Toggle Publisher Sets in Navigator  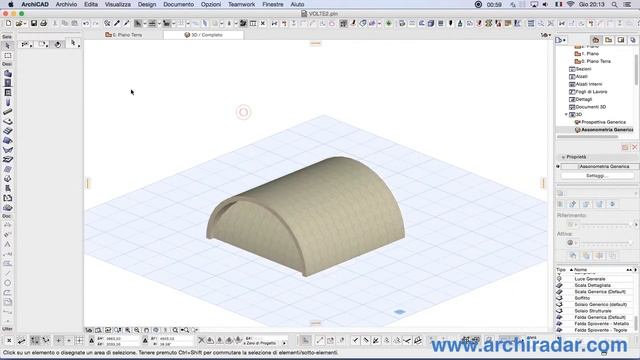[633, 40]
